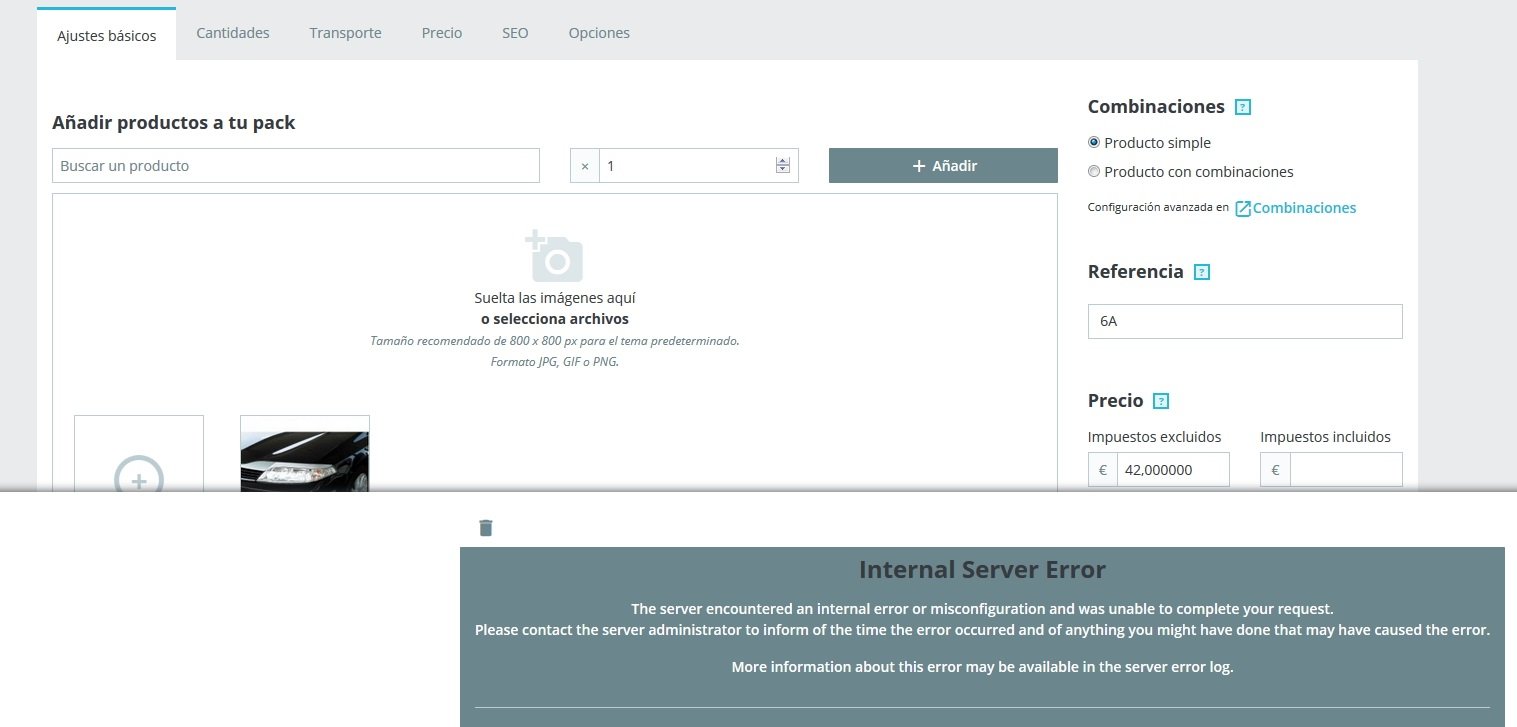Click the multiplication sign before quantity
Image resolution: width=1517 pixels, height=727 pixels.
[x=585, y=166]
